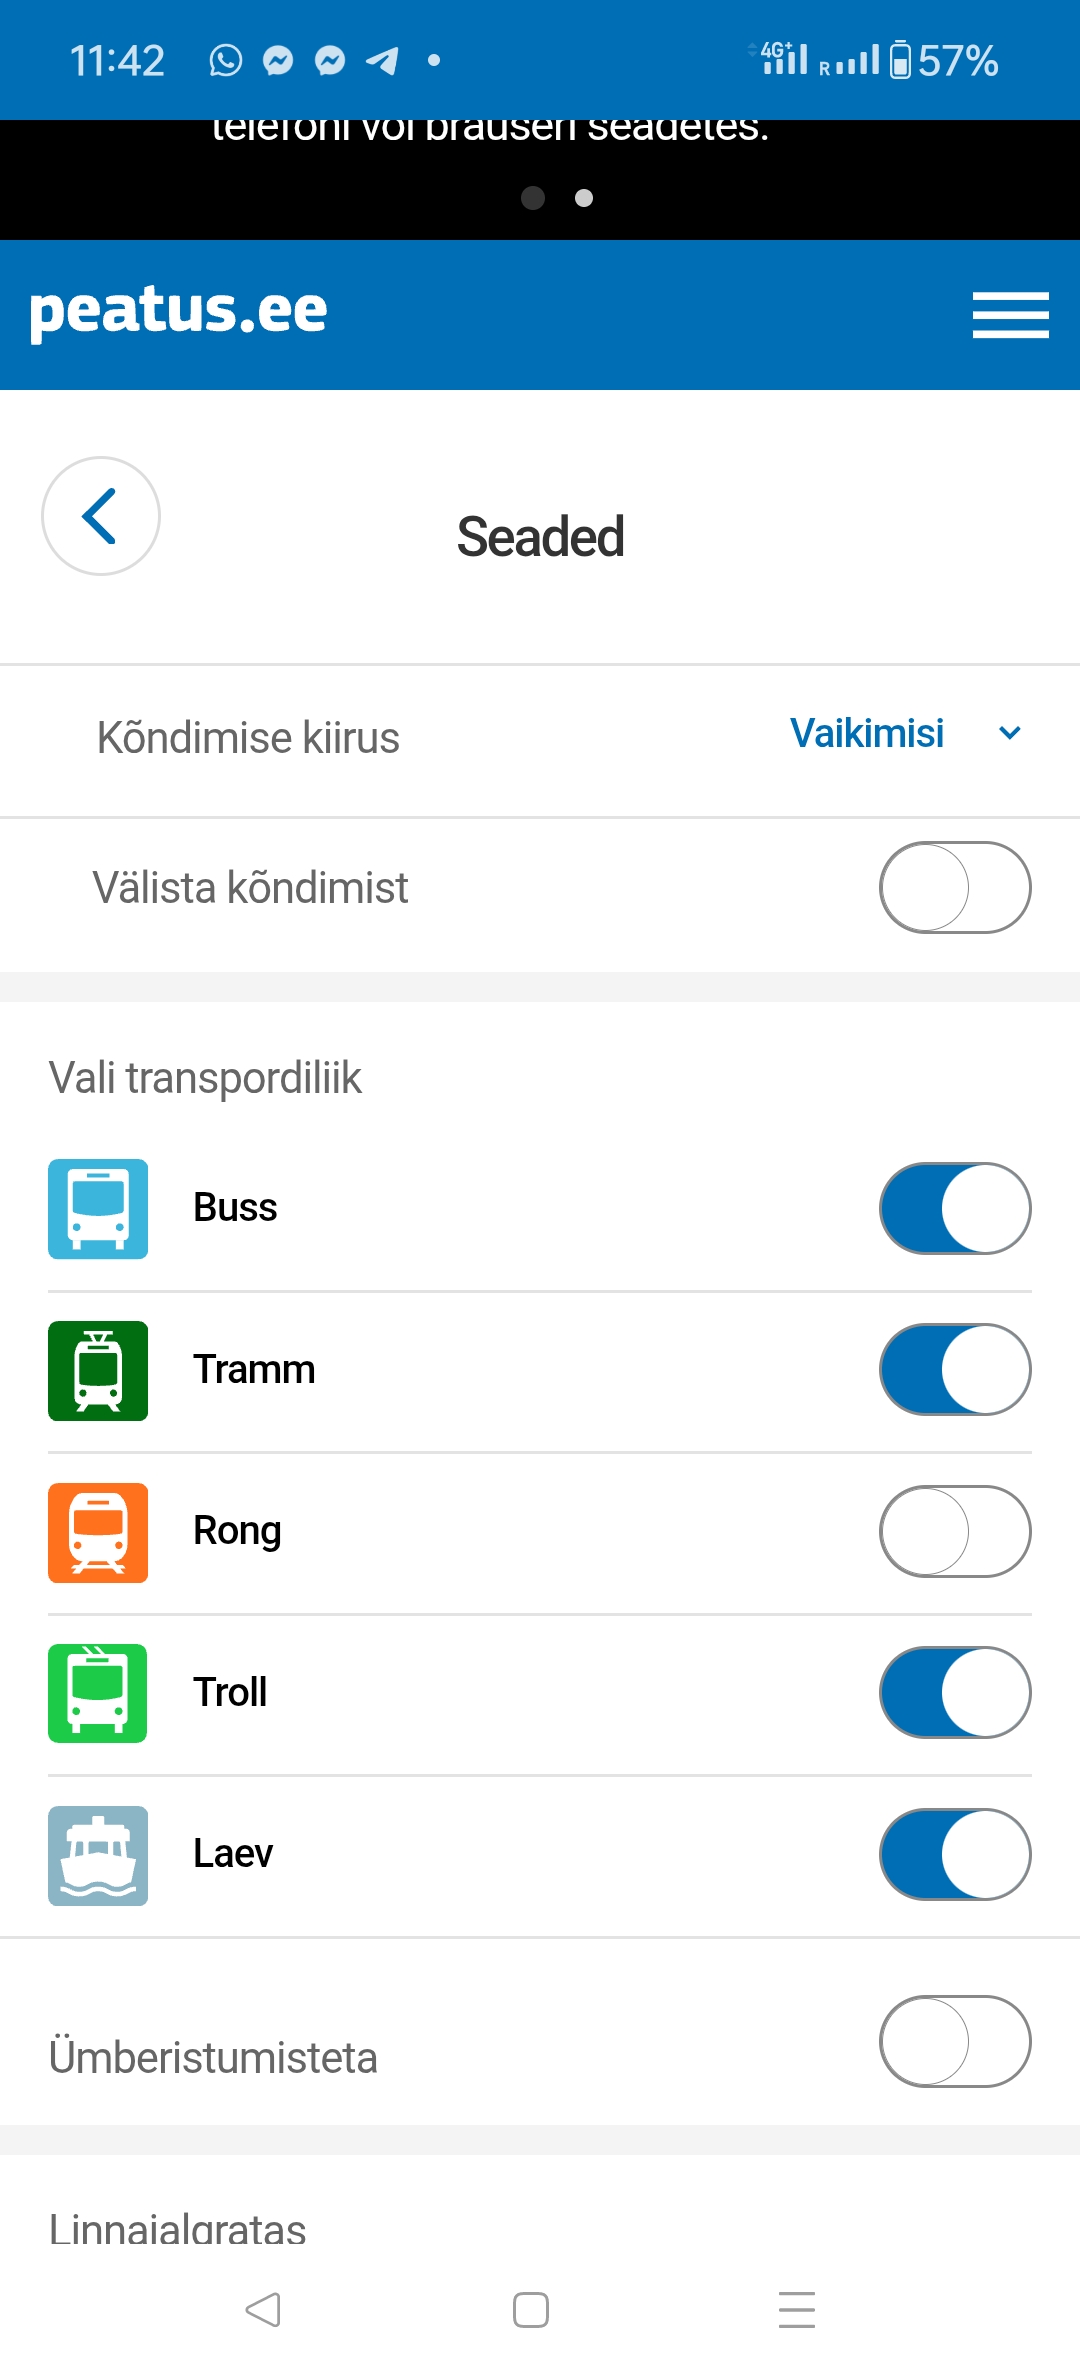Open the hamburger menu

pos(1010,315)
